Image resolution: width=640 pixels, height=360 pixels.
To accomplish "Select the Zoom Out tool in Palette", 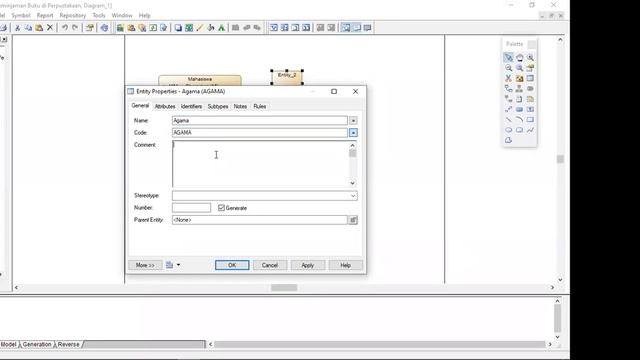I will [508, 68].
